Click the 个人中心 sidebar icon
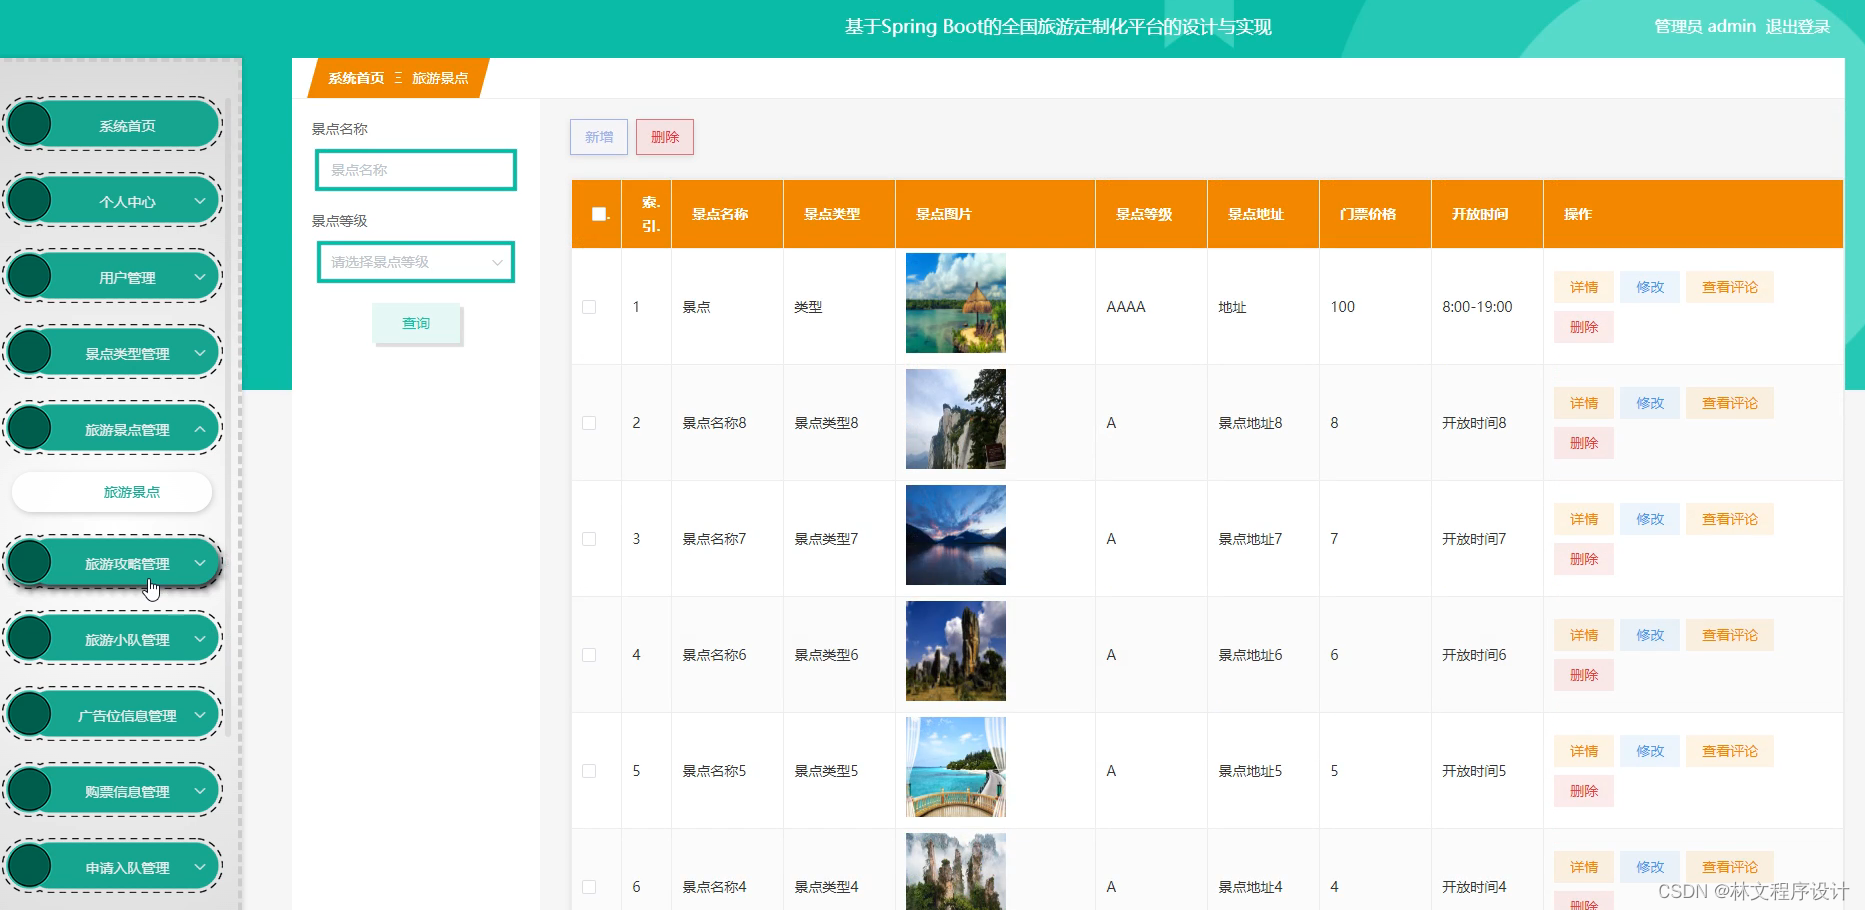 [30, 199]
